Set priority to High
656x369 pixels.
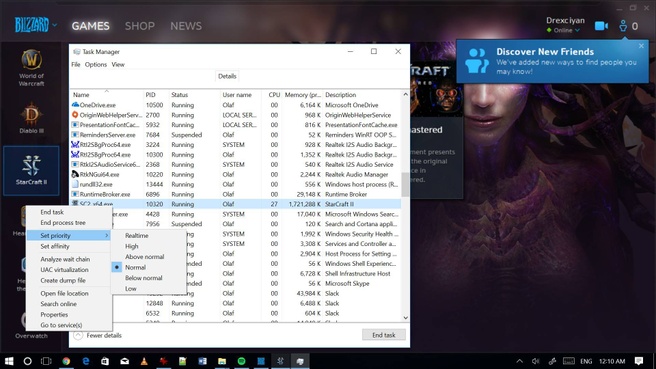149,246
